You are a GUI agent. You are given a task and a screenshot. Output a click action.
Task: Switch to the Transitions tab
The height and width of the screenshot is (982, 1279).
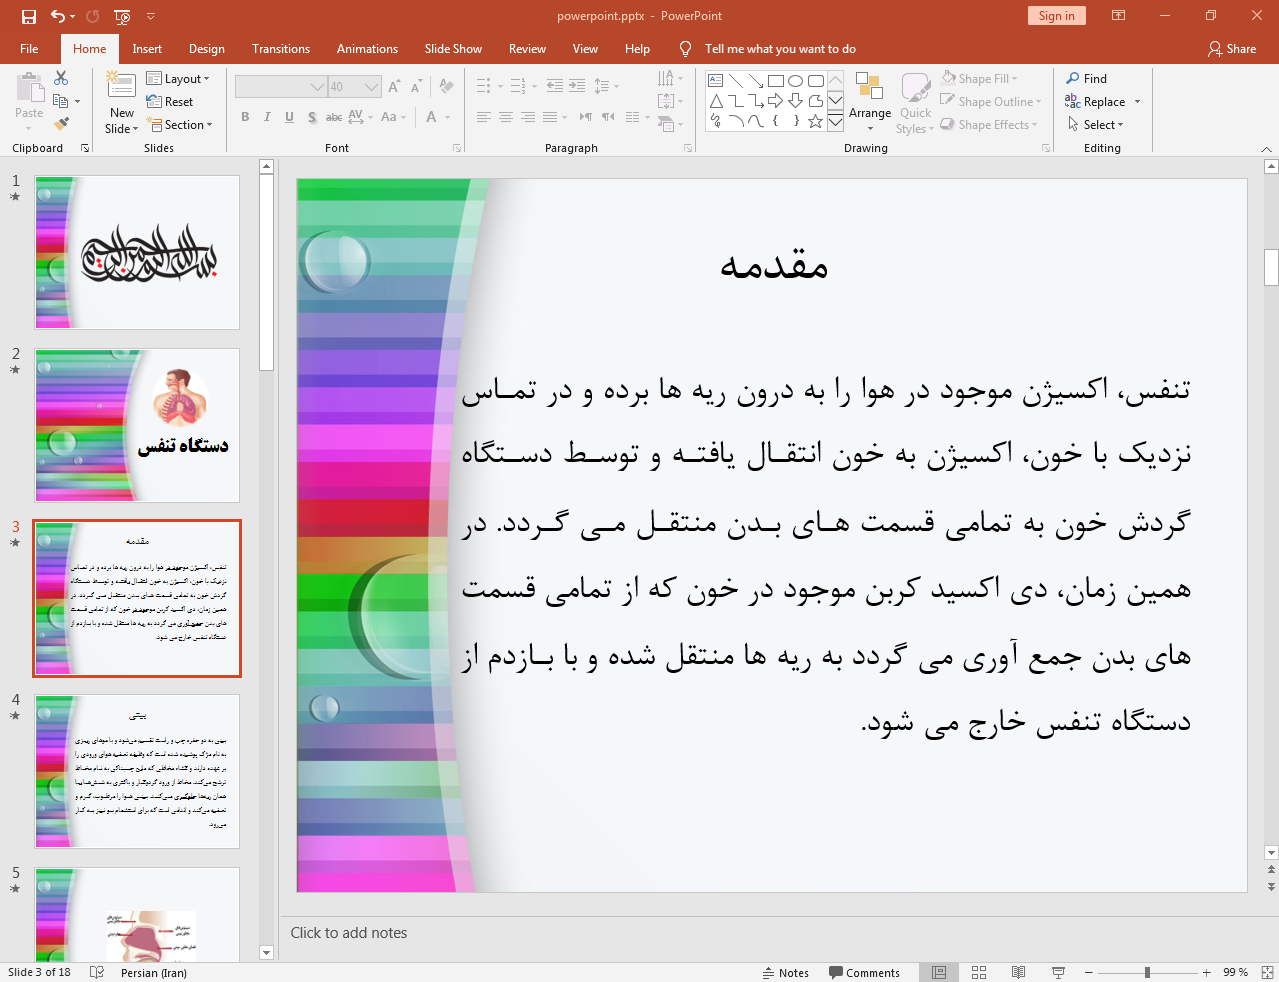281,49
